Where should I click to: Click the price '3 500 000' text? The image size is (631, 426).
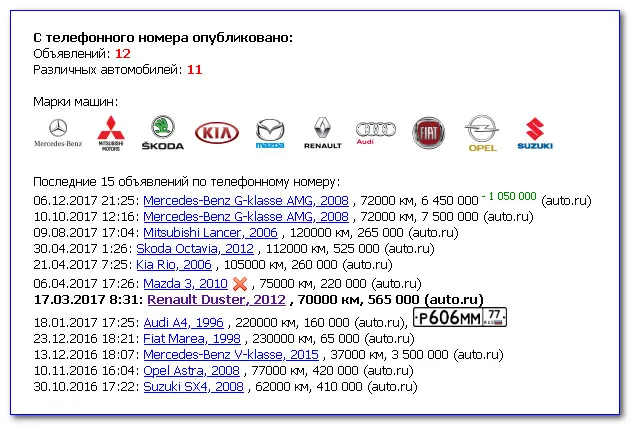pos(419,355)
